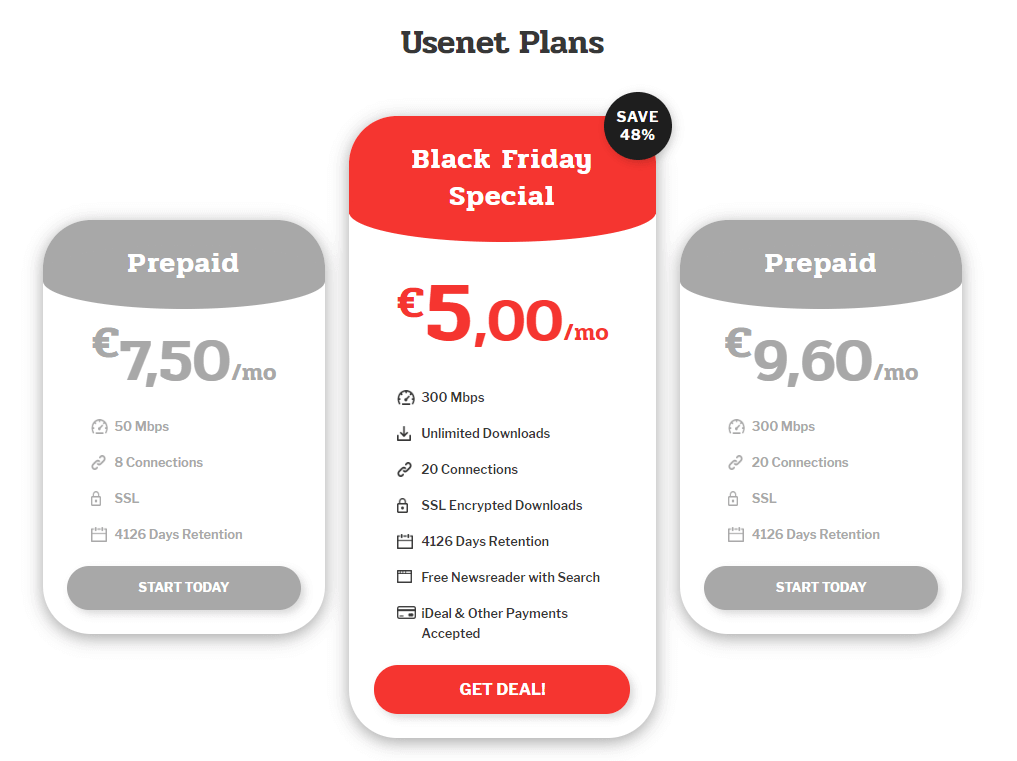Click the speed gauge icon beside 50 Mbps
The width and height of the screenshot is (1017, 761).
[x=100, y=426]
